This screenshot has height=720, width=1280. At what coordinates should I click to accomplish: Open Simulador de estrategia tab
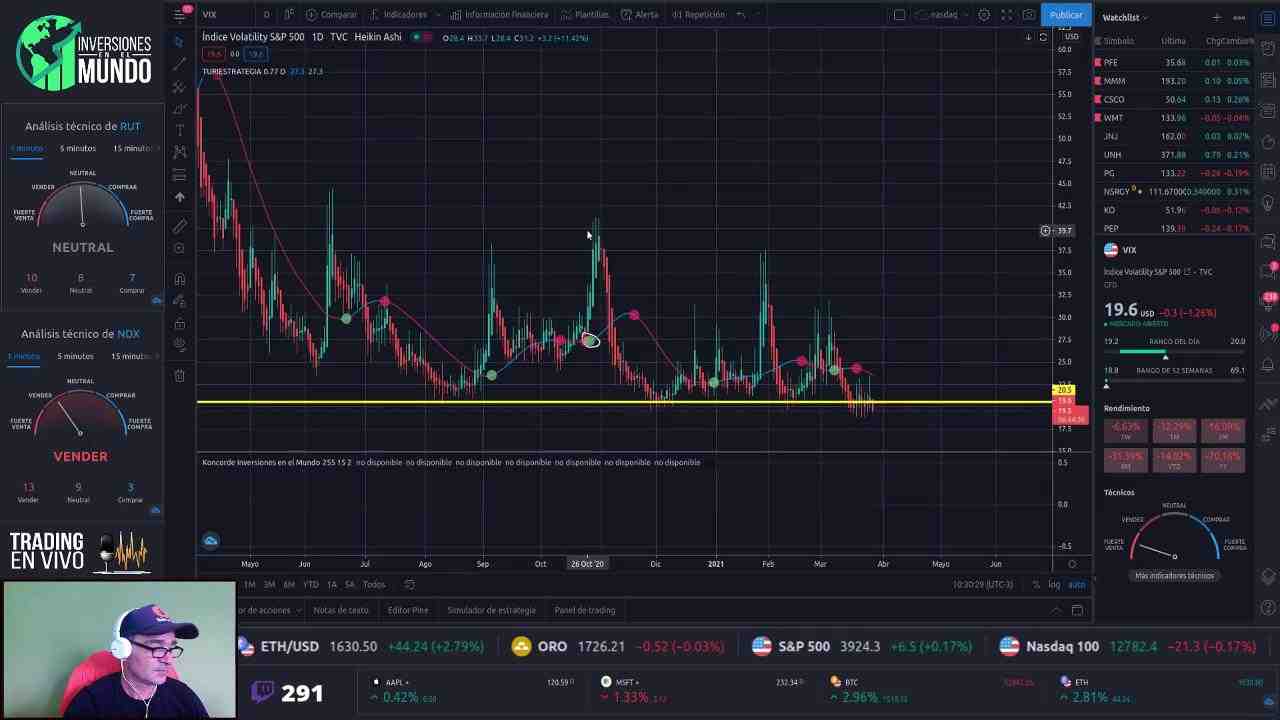point(491,610)
